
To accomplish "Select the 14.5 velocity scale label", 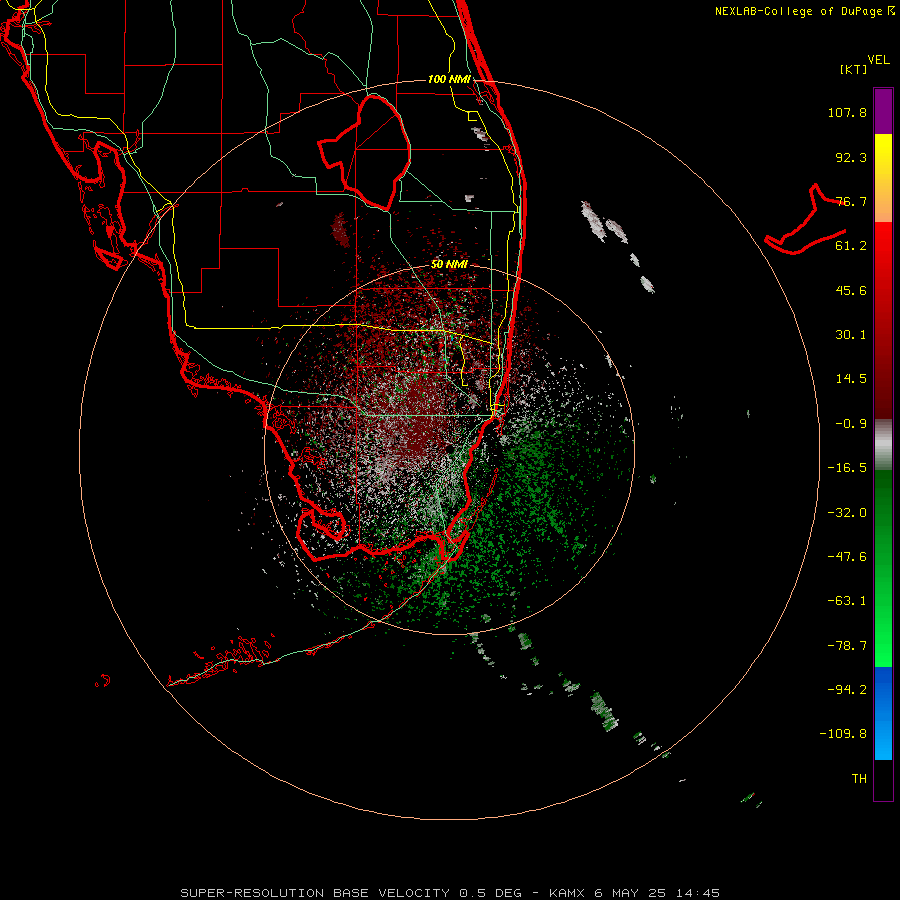I will click(851, 379).
